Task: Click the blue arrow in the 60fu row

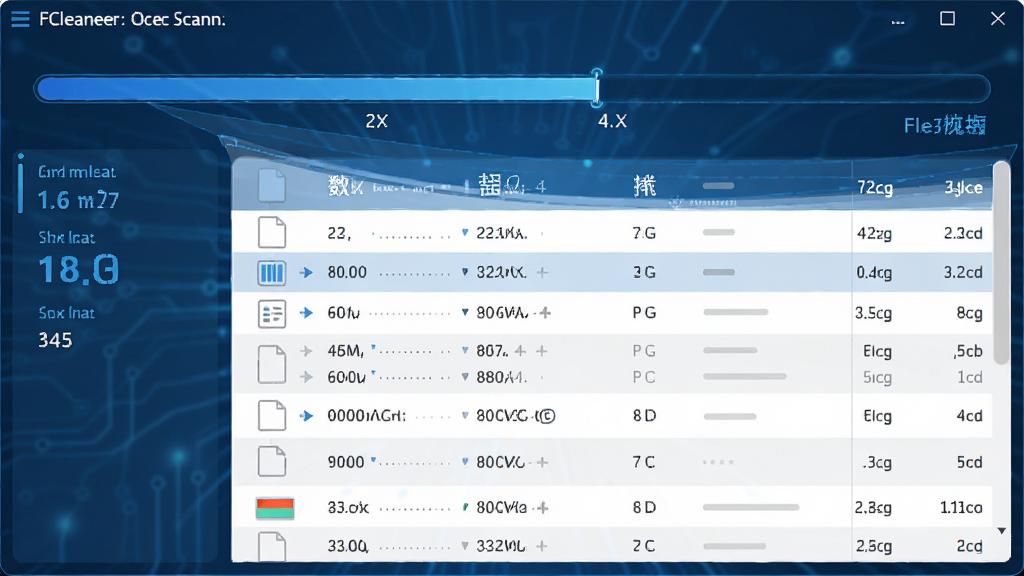Action: pos(306,313)
